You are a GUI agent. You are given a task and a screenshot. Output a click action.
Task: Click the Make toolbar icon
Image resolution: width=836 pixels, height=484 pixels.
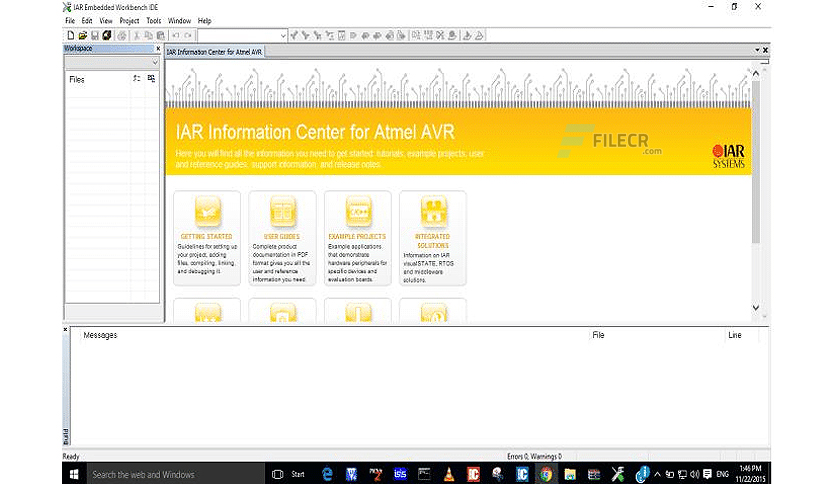428,35
